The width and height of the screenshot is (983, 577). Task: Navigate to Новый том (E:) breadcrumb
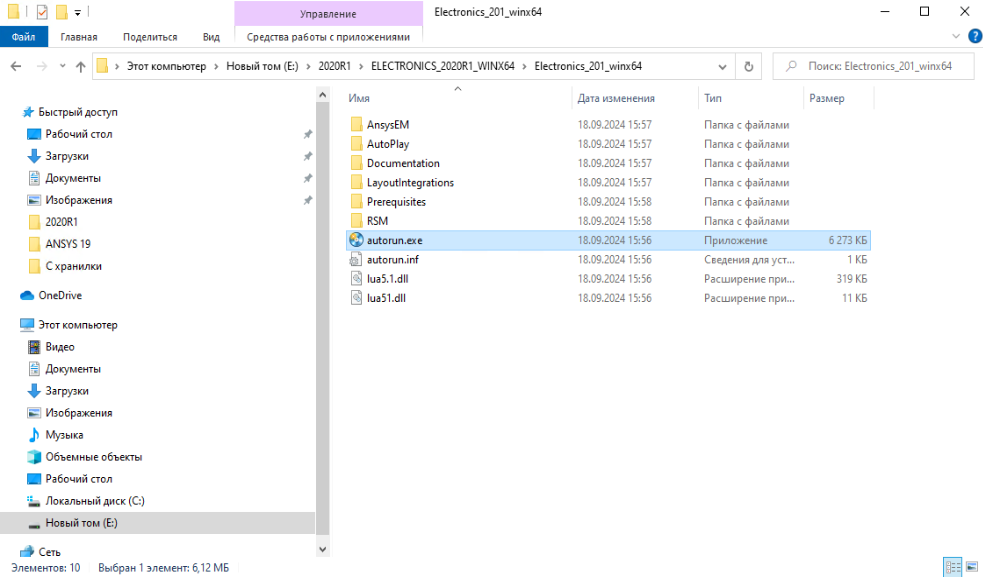262,66
